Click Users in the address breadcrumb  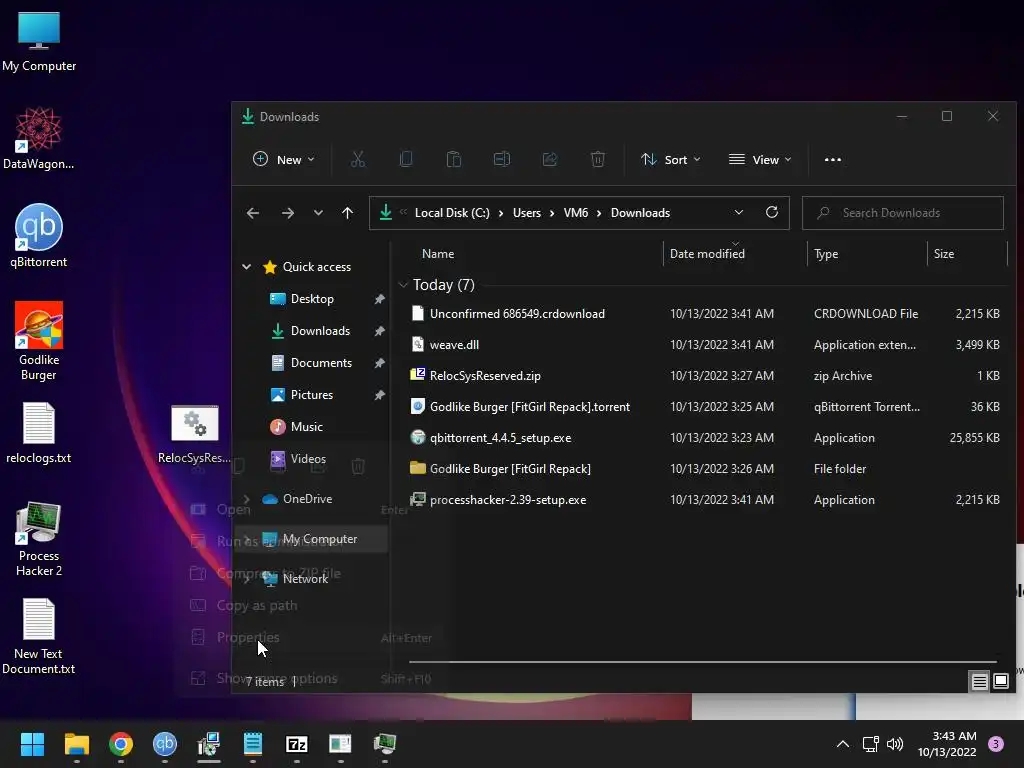click(x=526, y=213)
